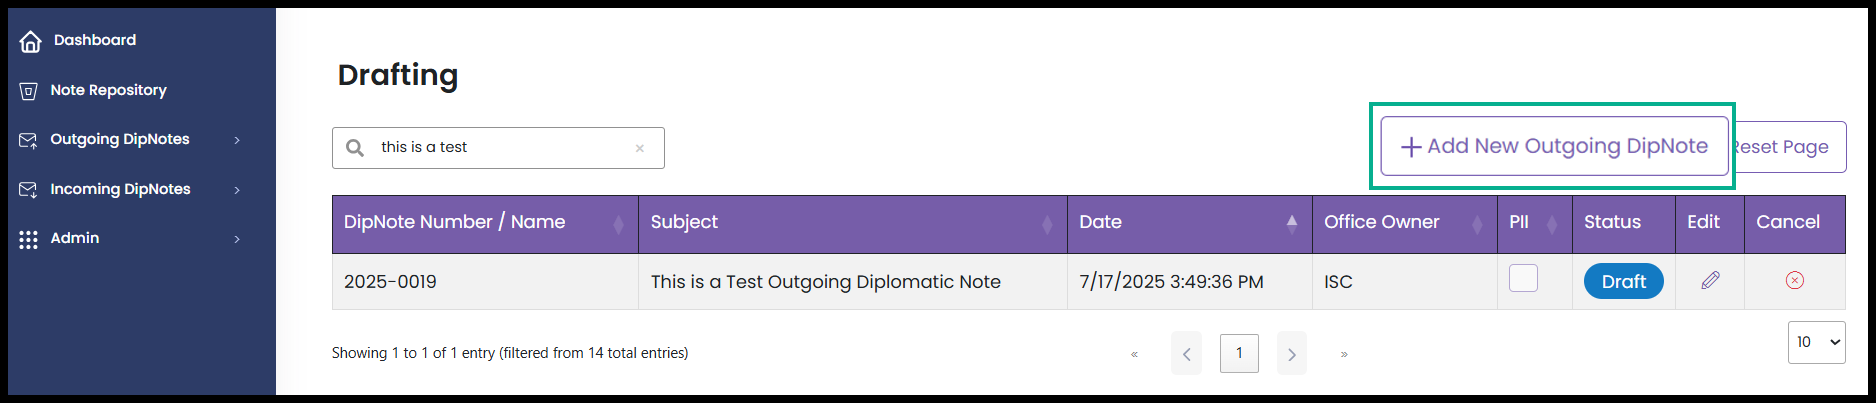Expand the Admin submenu chevron
The width and height of the screenshot is (1876, 403).
[237, 239]
